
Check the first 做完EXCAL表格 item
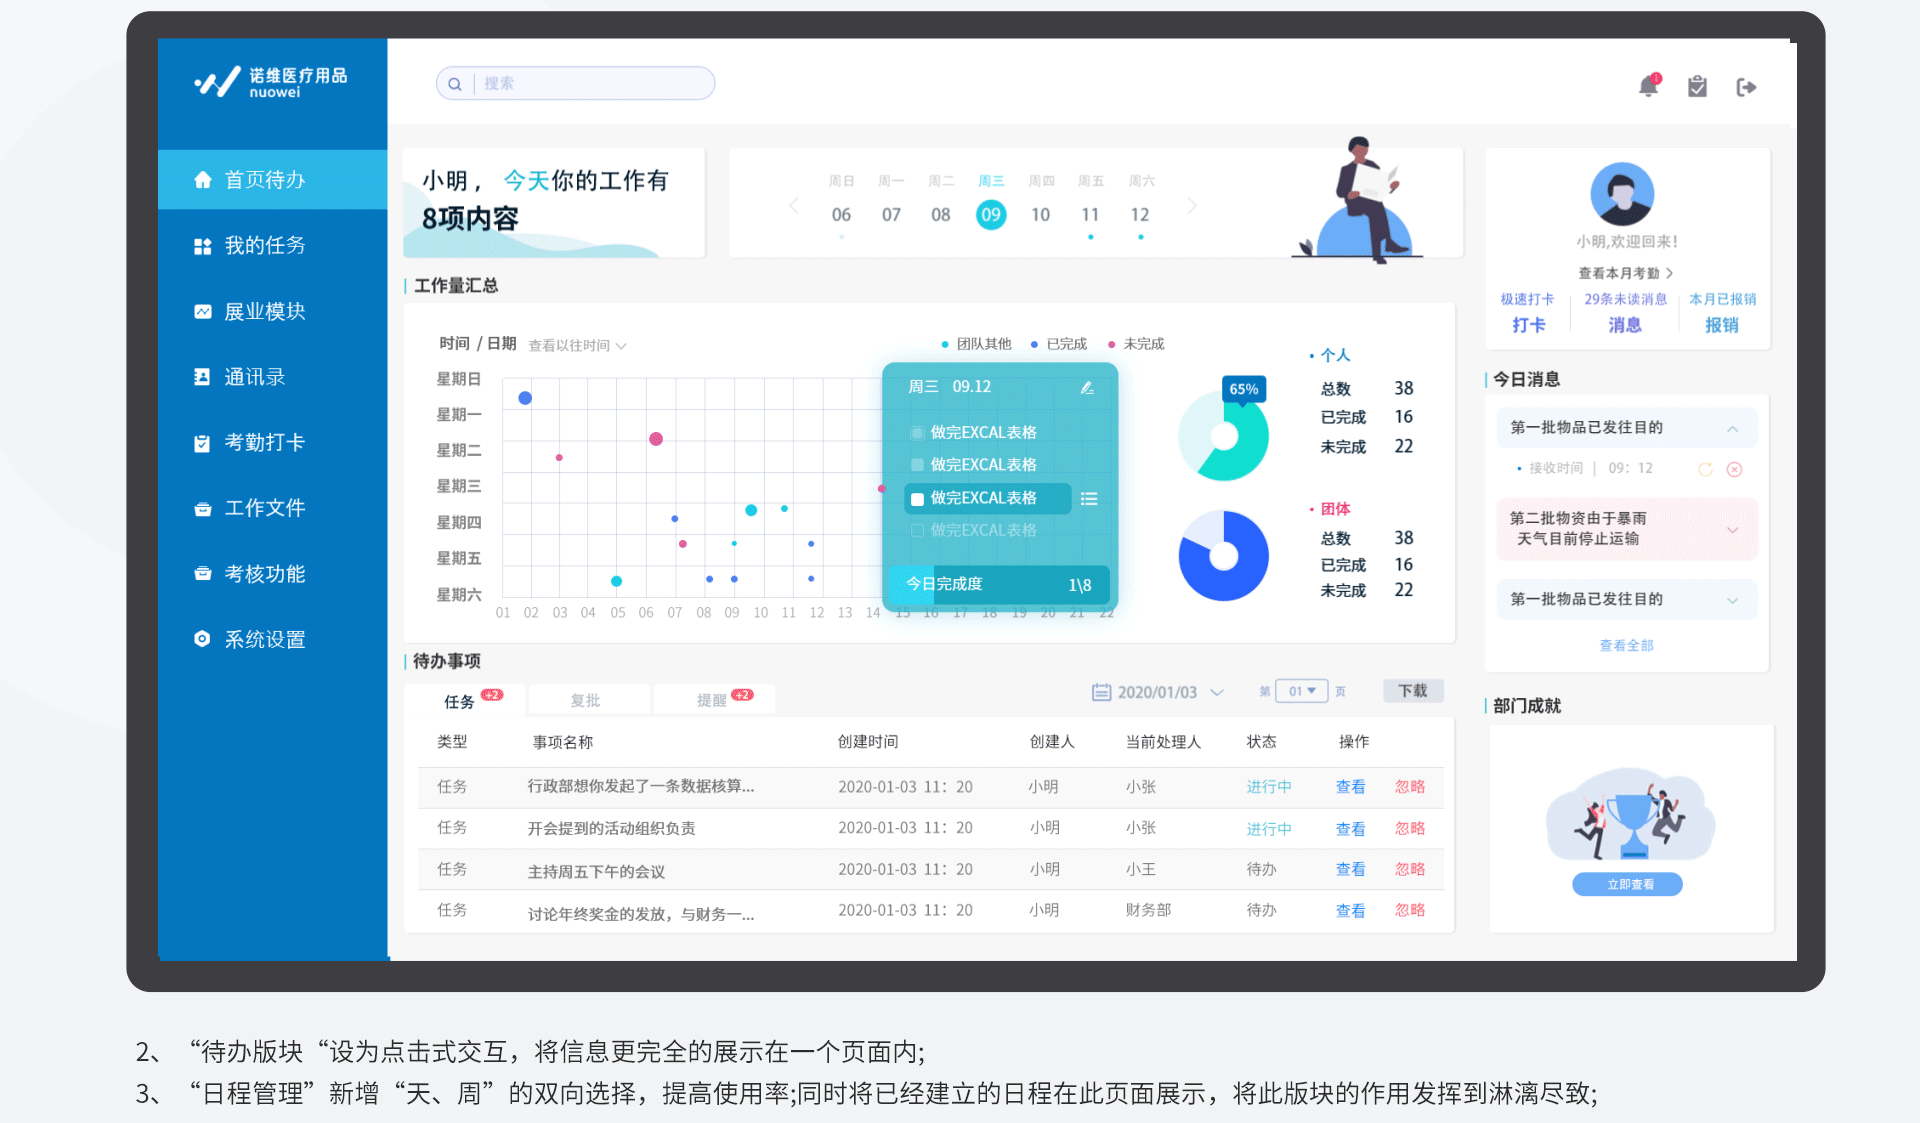(x=917, y=432)
